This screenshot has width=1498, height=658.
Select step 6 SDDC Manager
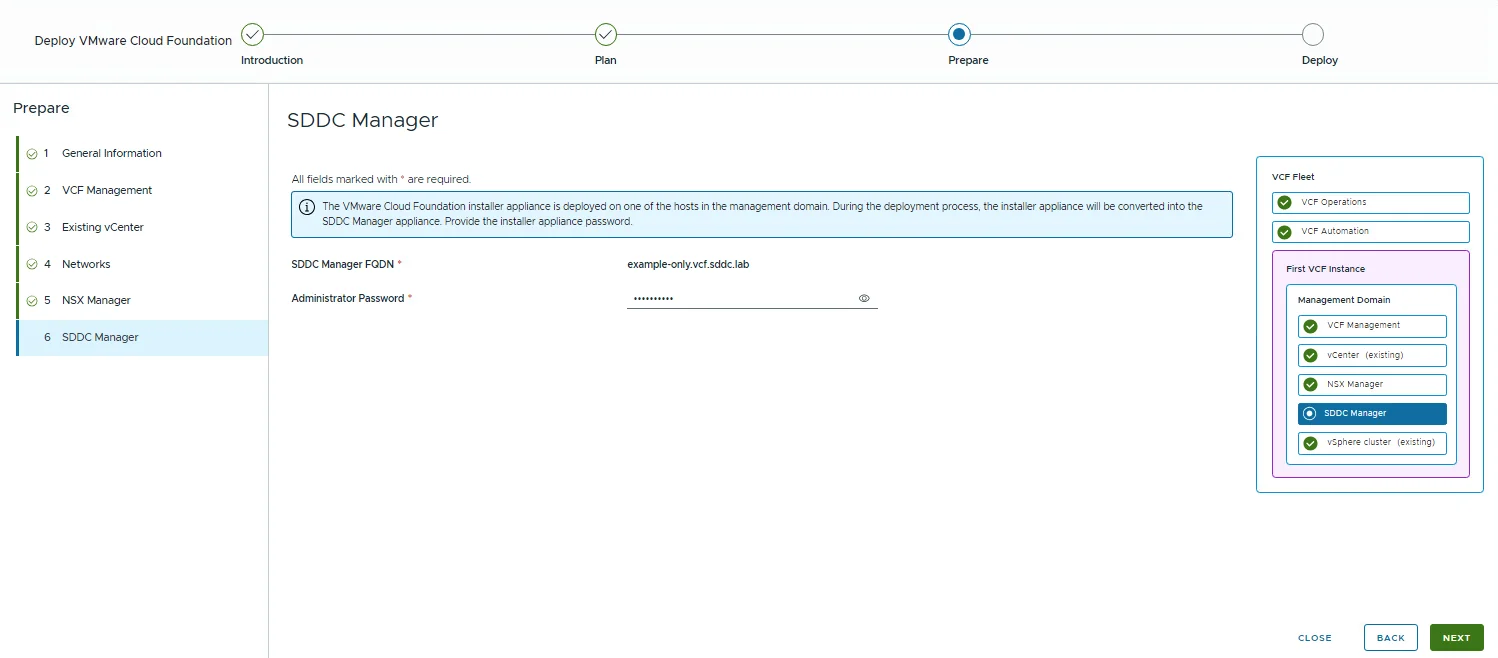point(142,338)
